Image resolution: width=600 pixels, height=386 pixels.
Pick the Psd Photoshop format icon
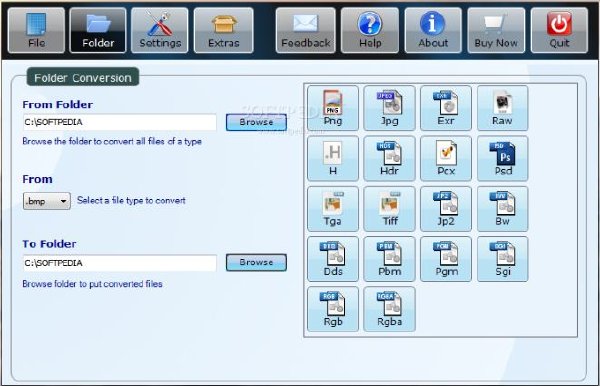point(502,158)
